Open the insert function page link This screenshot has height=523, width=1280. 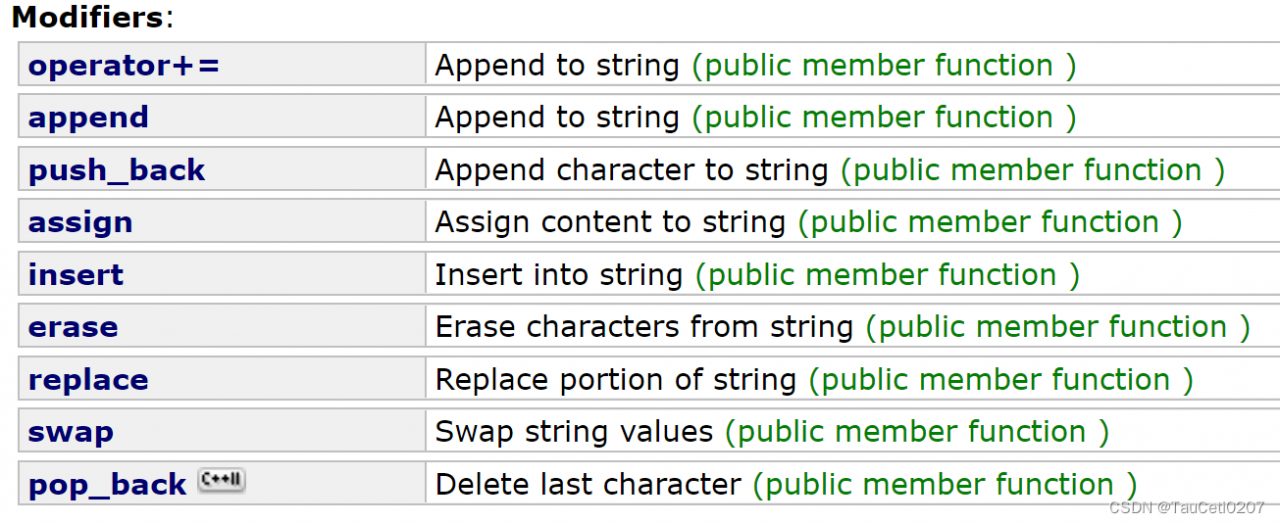point(76,275)
